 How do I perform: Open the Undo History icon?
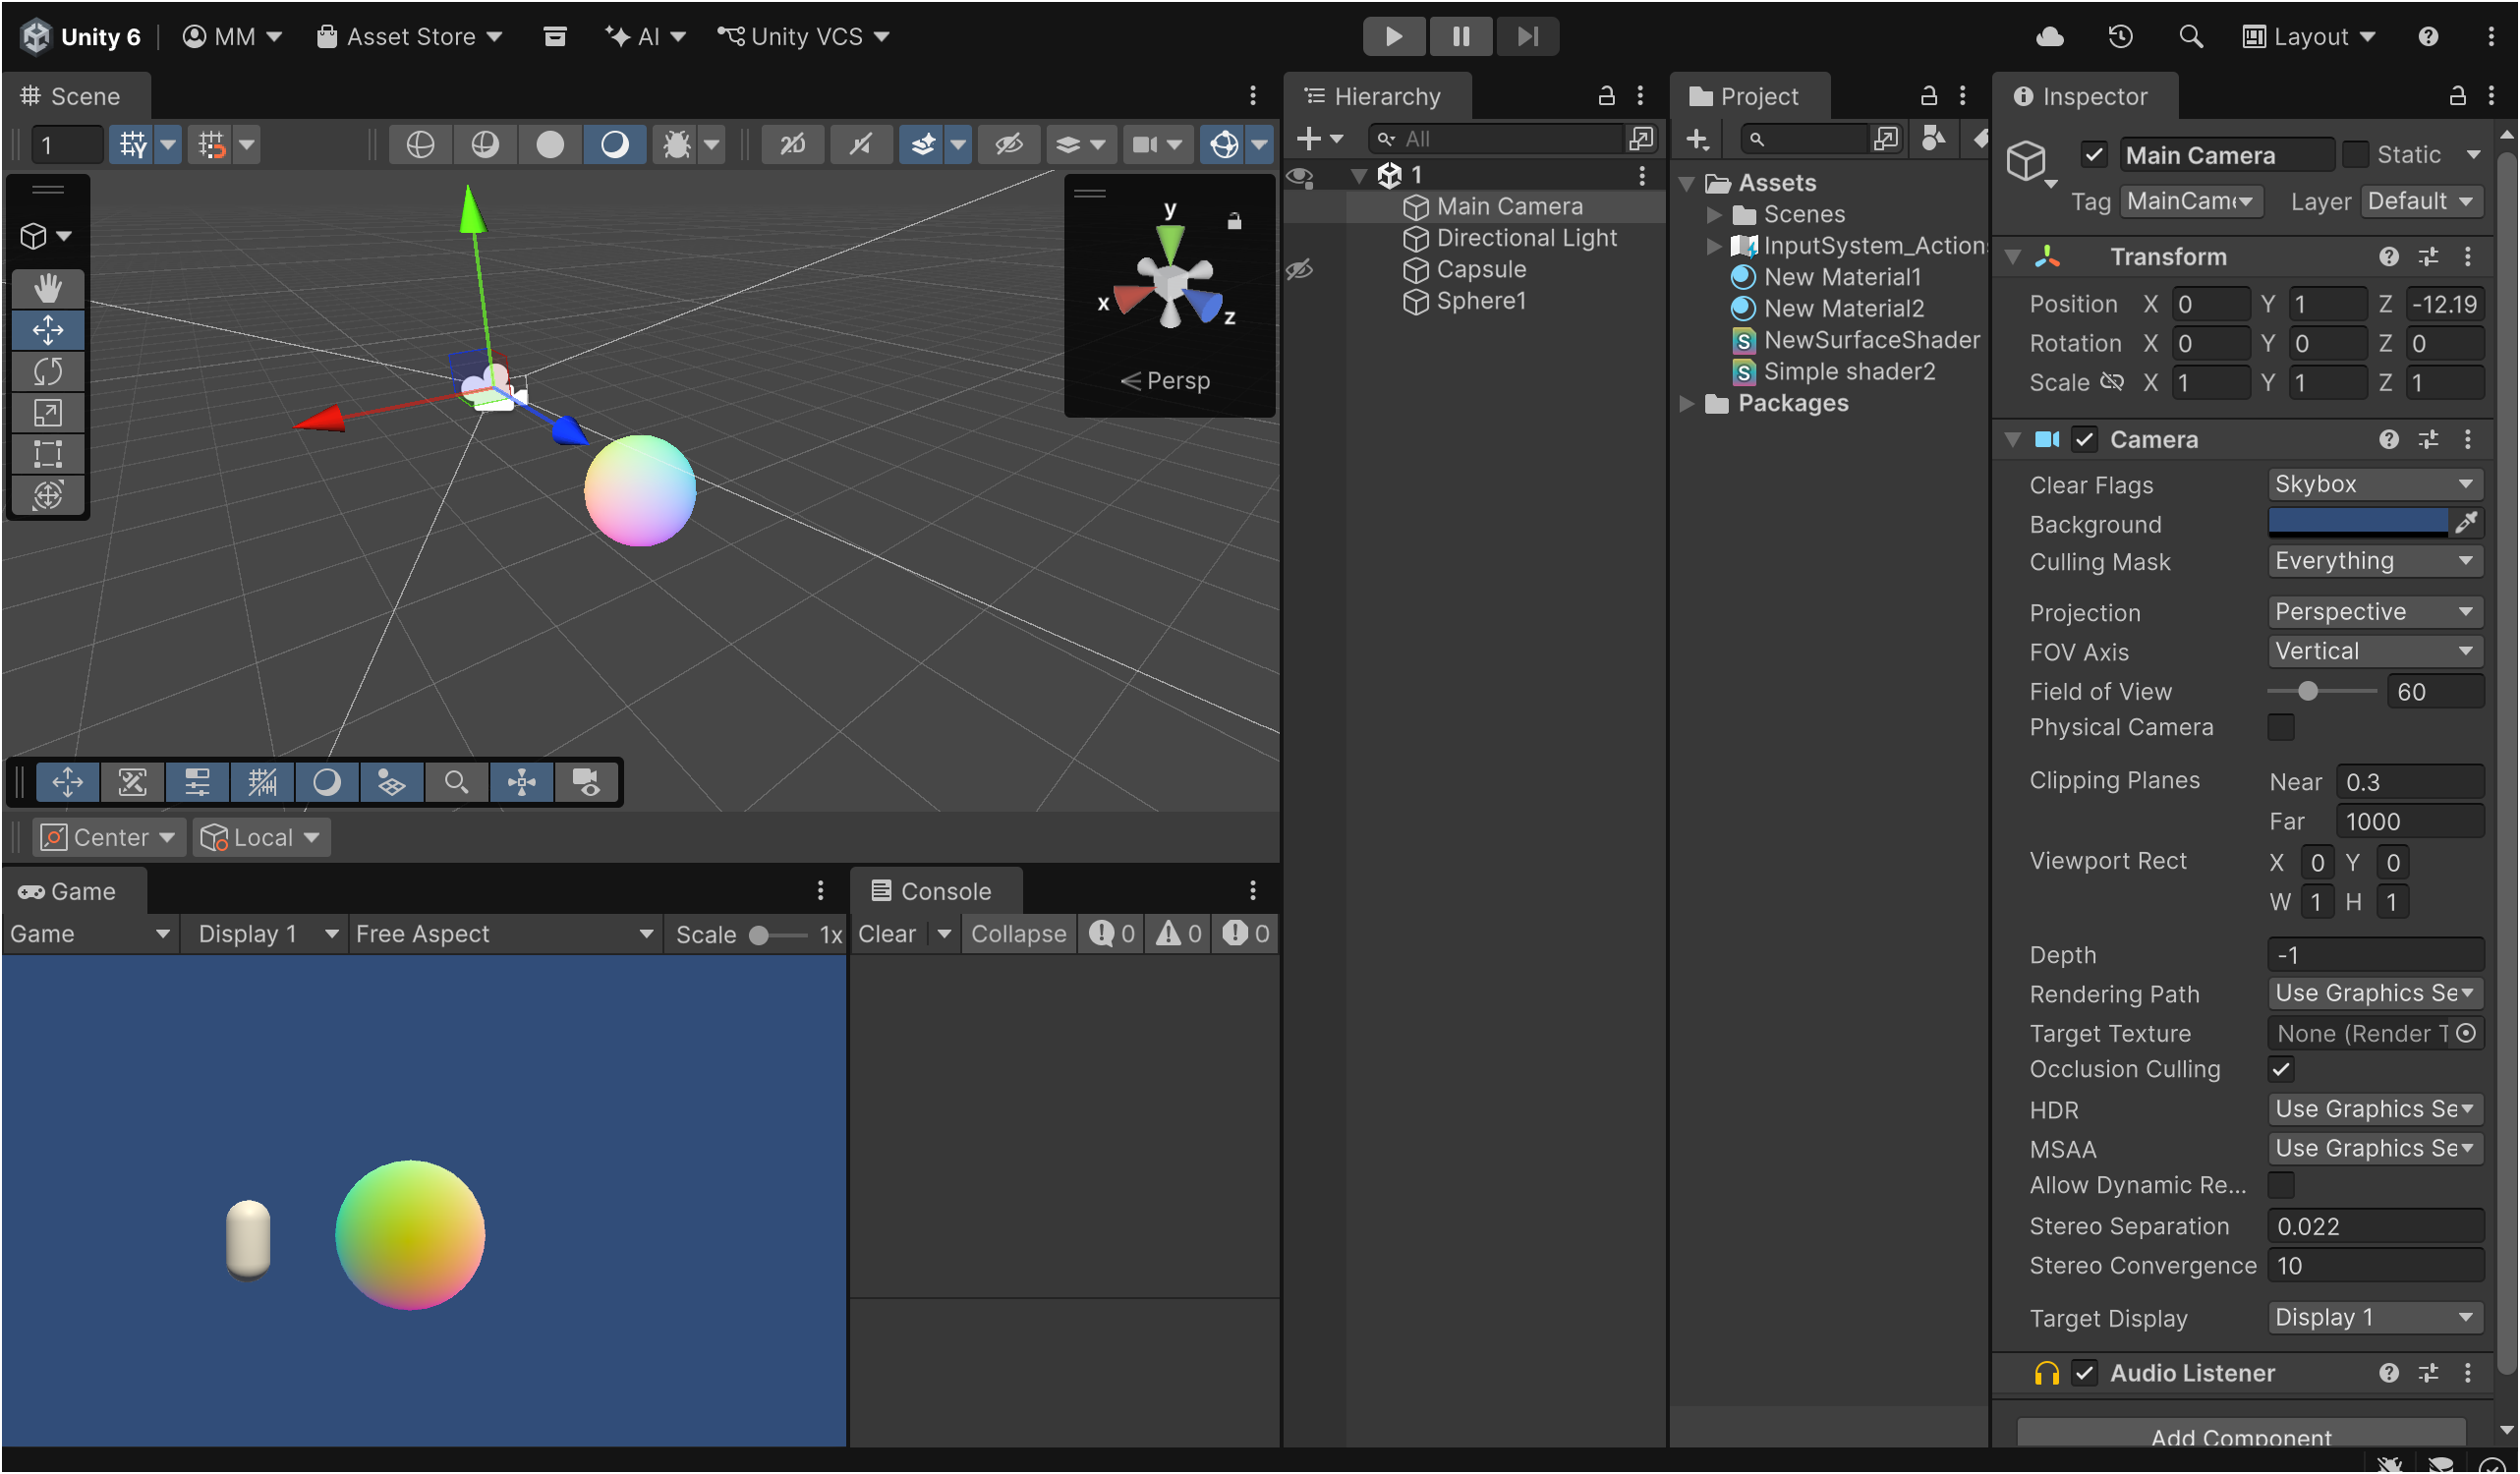[x=2121, y=37]
